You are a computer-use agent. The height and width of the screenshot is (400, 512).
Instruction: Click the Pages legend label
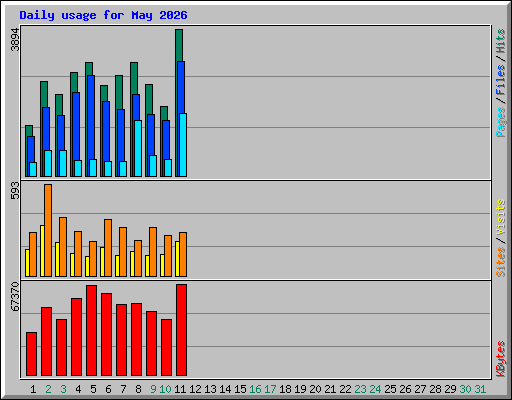(501, 122)
